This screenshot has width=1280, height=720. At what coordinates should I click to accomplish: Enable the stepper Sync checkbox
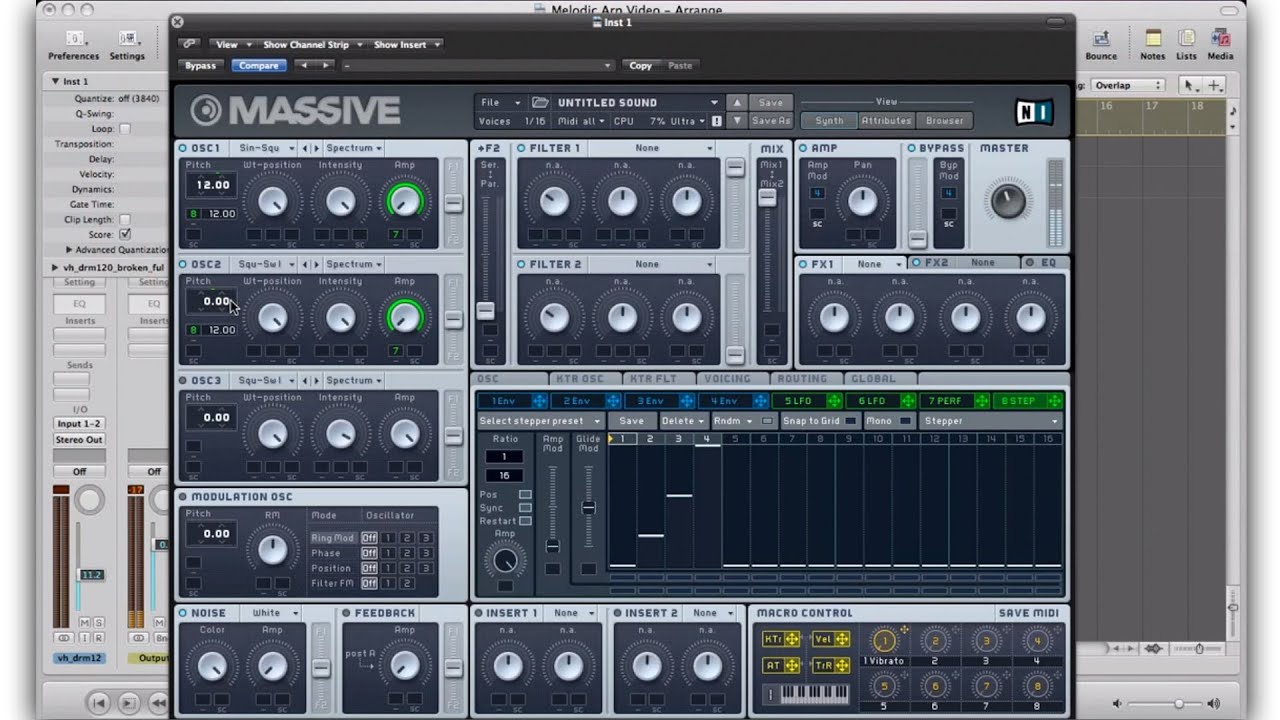tap(525, 508)
